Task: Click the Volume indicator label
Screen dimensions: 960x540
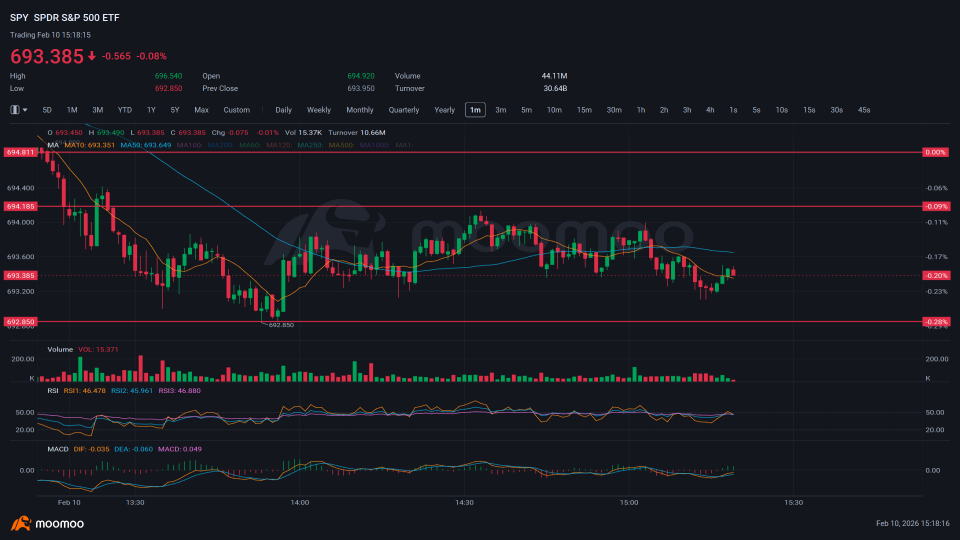Action: pos(60,350)
